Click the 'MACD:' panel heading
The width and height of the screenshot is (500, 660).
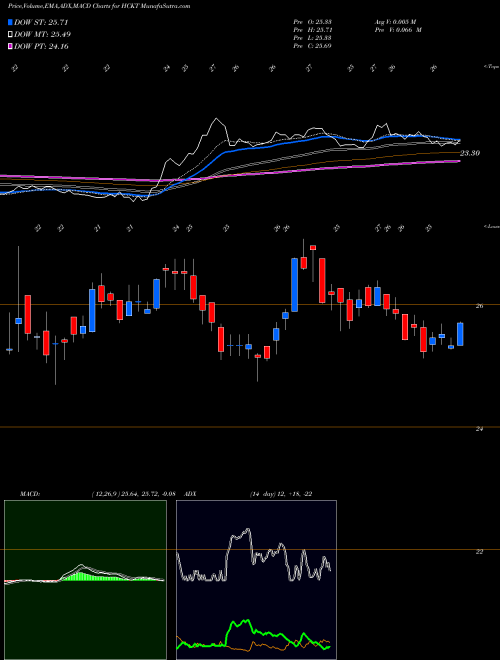point(30,494)
